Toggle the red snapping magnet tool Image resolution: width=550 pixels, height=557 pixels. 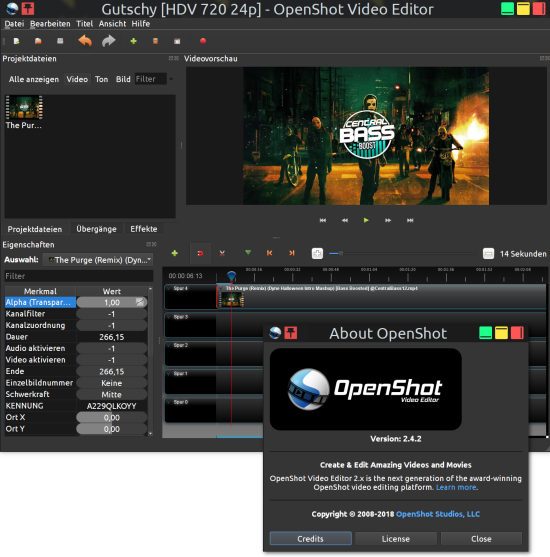pos(200,253)
